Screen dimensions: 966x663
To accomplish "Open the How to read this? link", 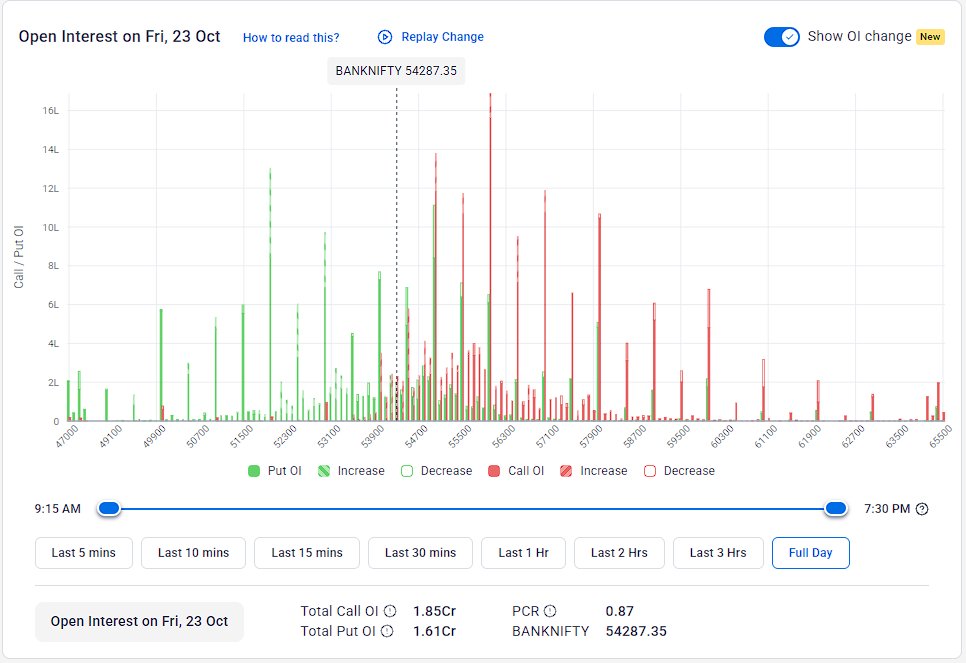I will [x=291, y=38].
